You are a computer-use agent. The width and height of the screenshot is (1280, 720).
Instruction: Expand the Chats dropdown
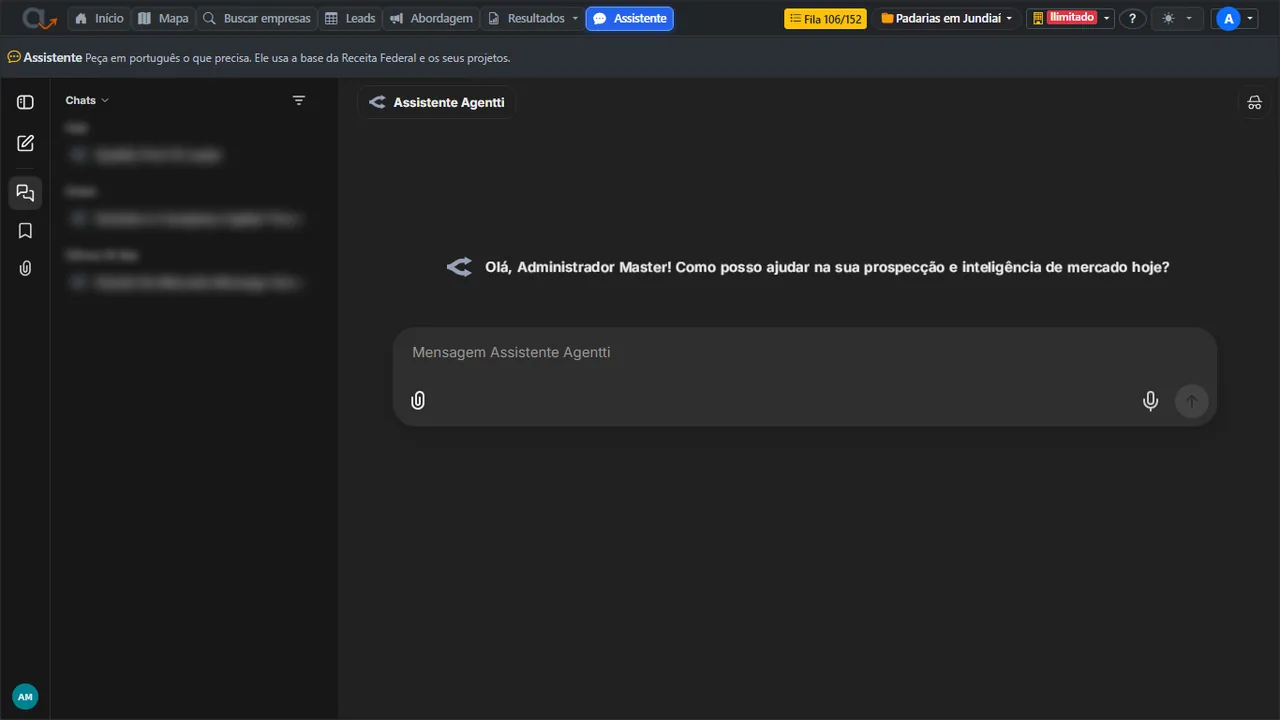87,100
